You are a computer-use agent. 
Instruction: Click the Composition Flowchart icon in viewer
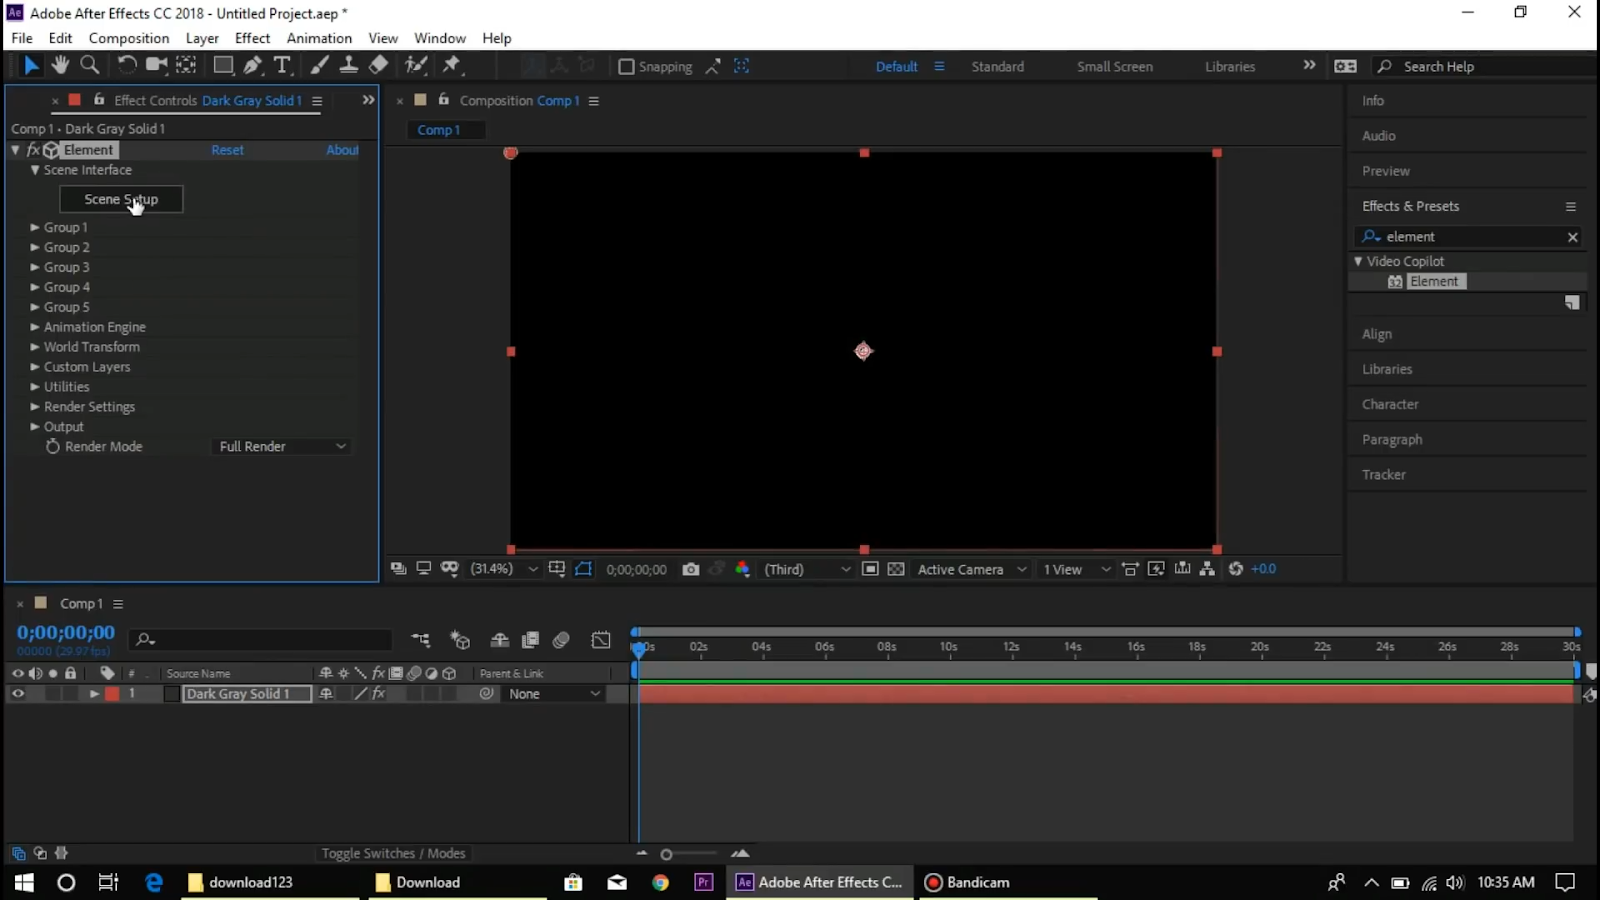pos(1207,569)
